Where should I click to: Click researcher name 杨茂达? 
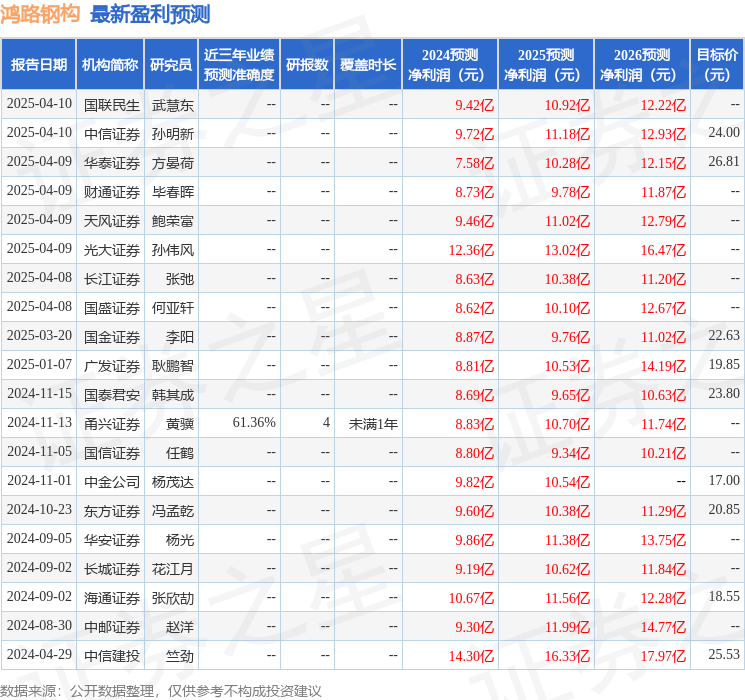pos(173,482)
